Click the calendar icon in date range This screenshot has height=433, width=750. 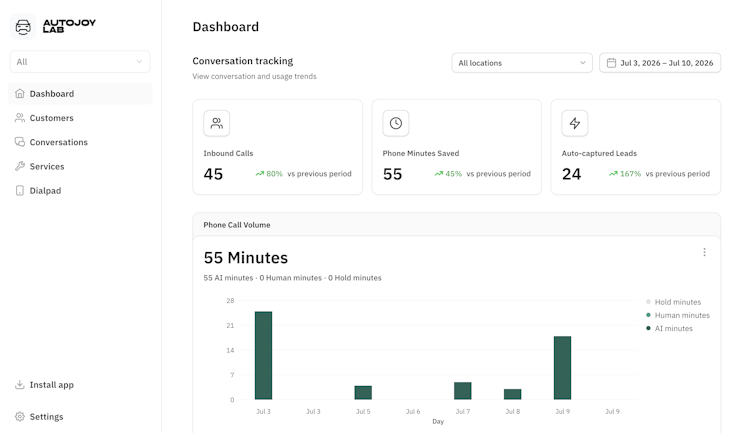tap(611, 63)
